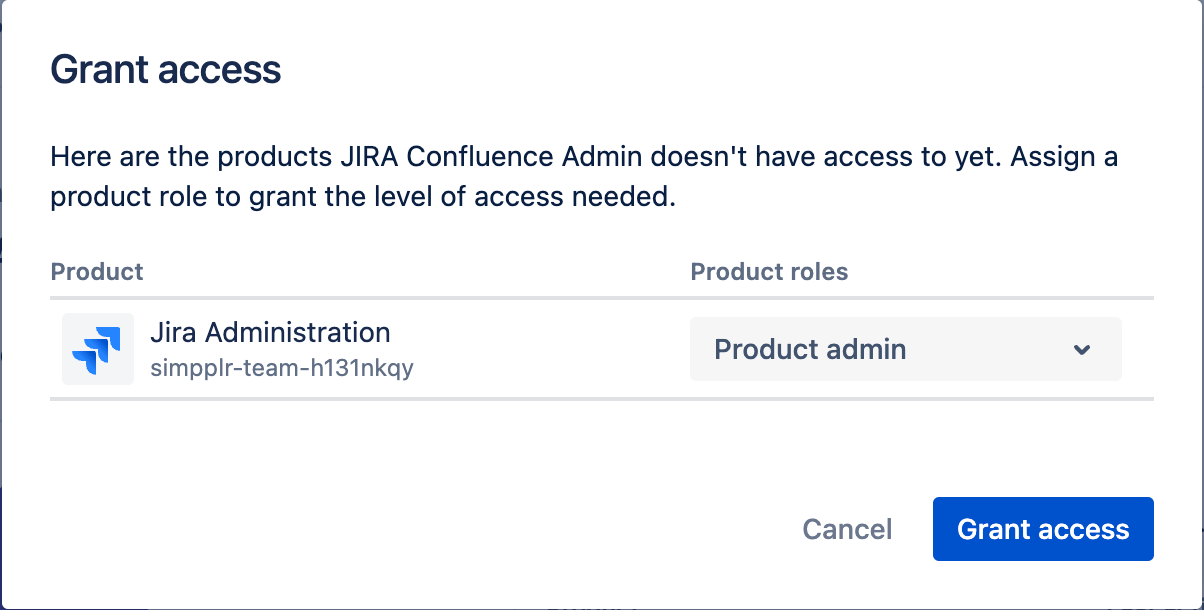Click the Jira Administration product name
The image size is (1204, 610).
[x=270, y=332]
